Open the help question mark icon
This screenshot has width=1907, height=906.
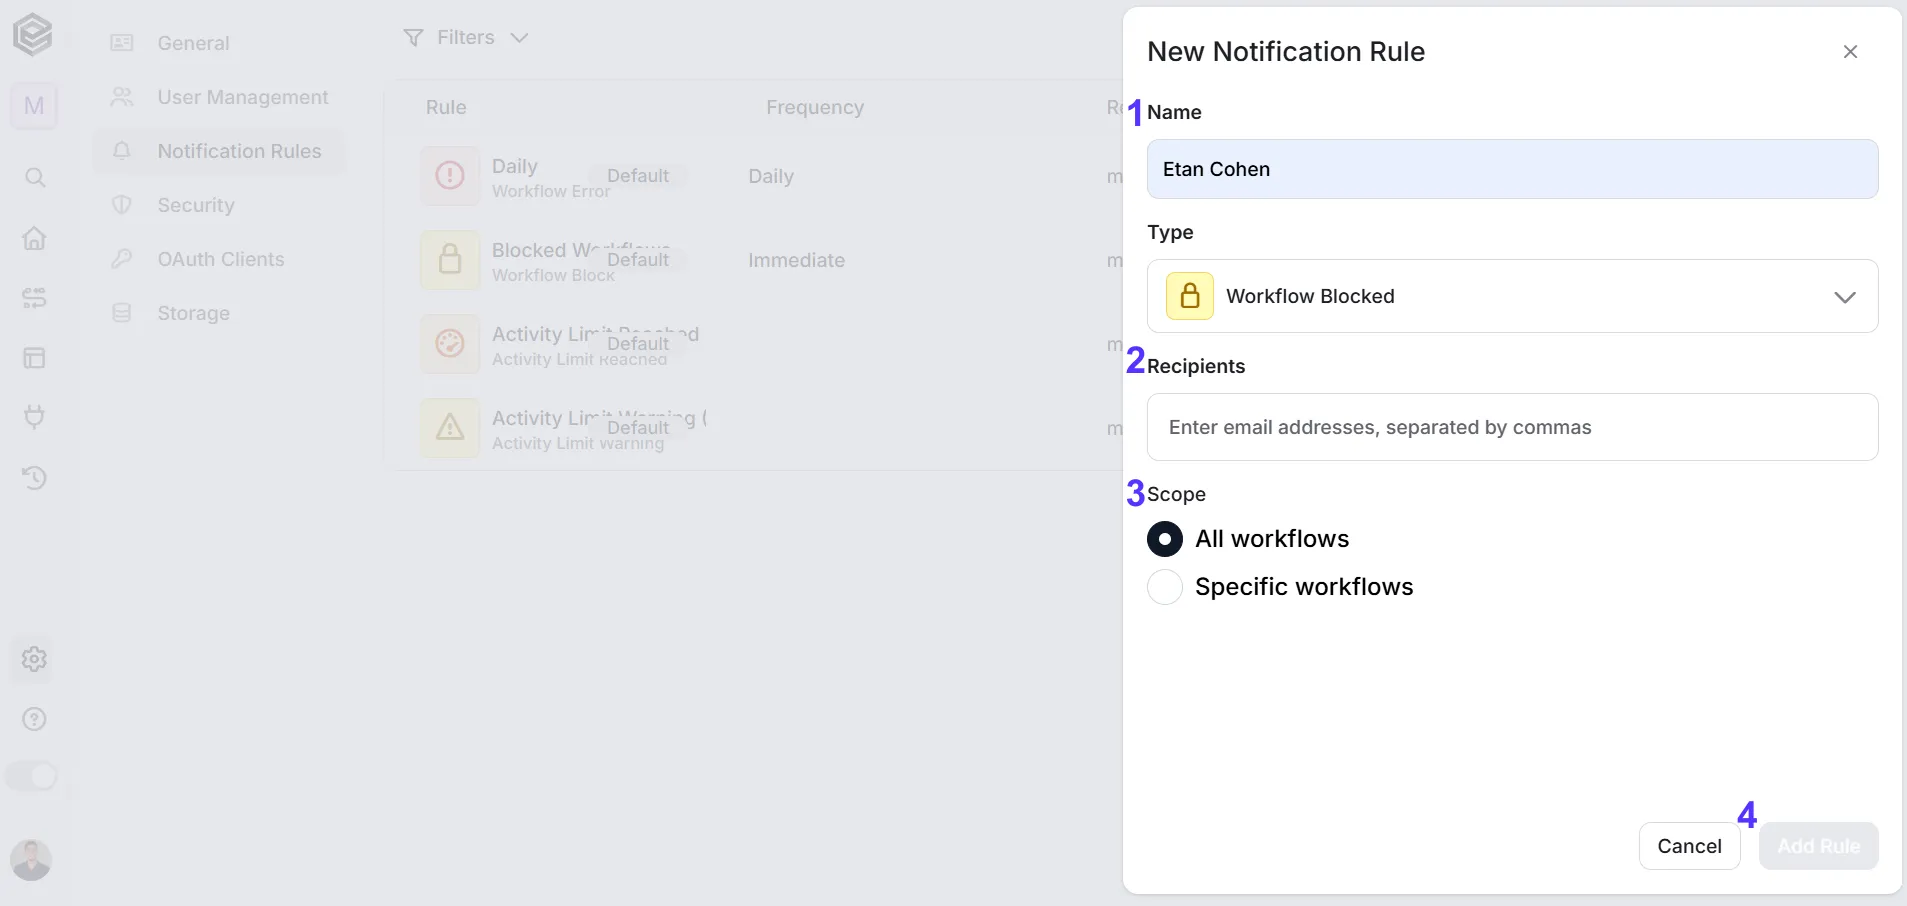tap(35, 719)
